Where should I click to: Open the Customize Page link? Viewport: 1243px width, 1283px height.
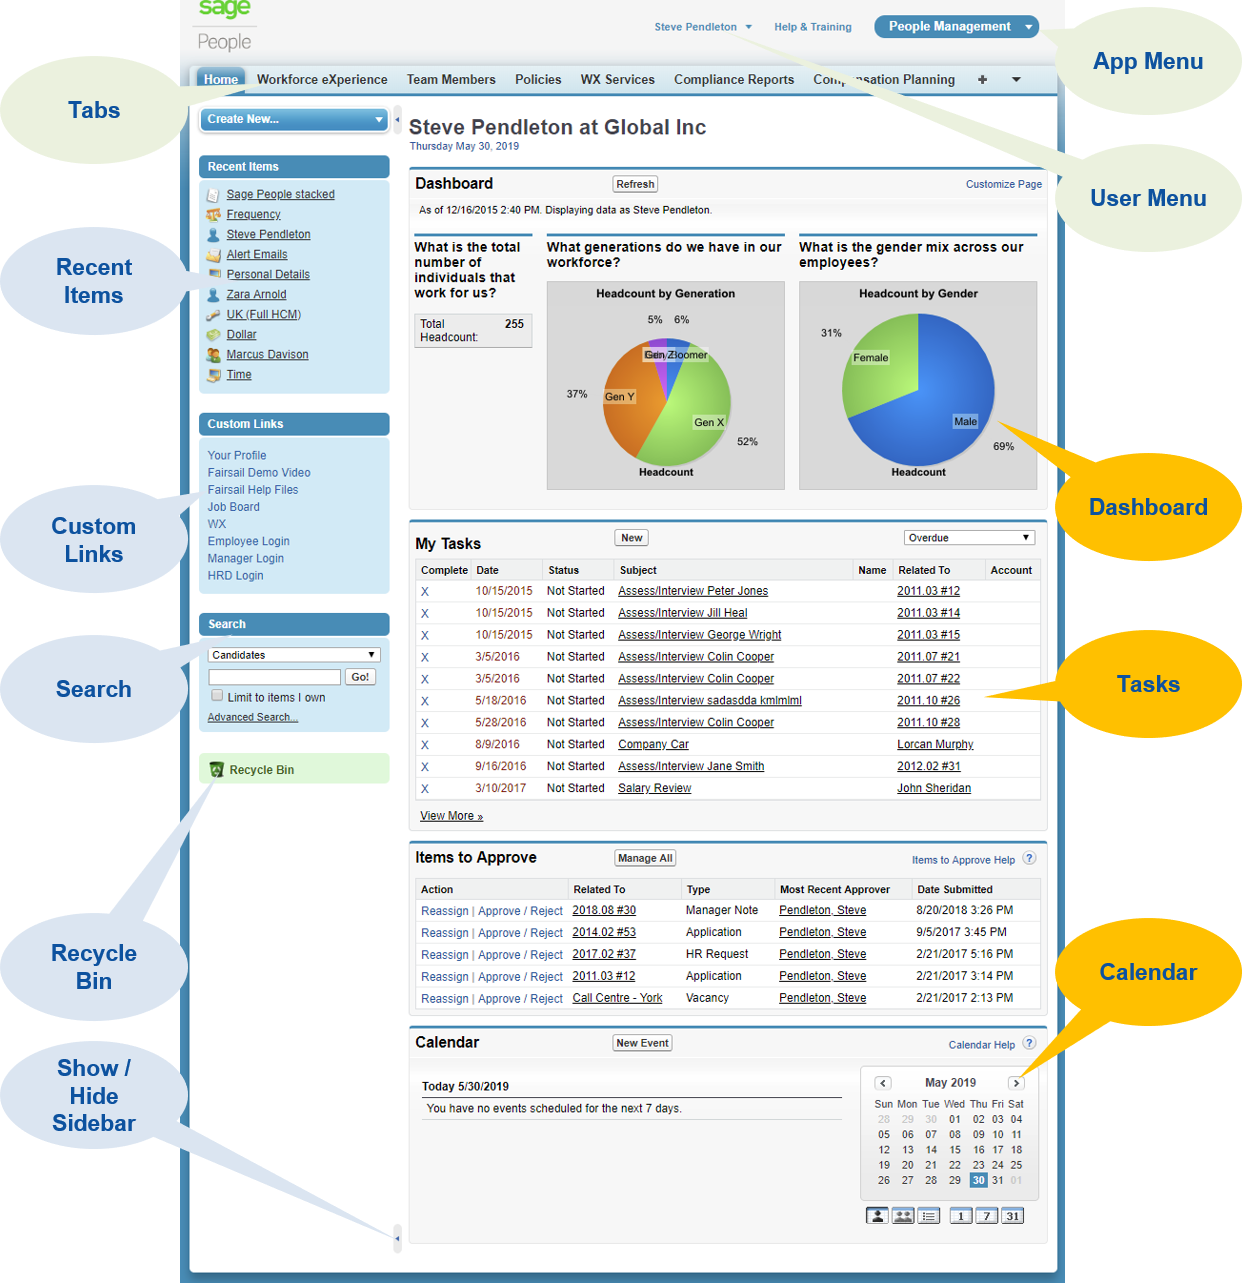[x=1003, y=184]
